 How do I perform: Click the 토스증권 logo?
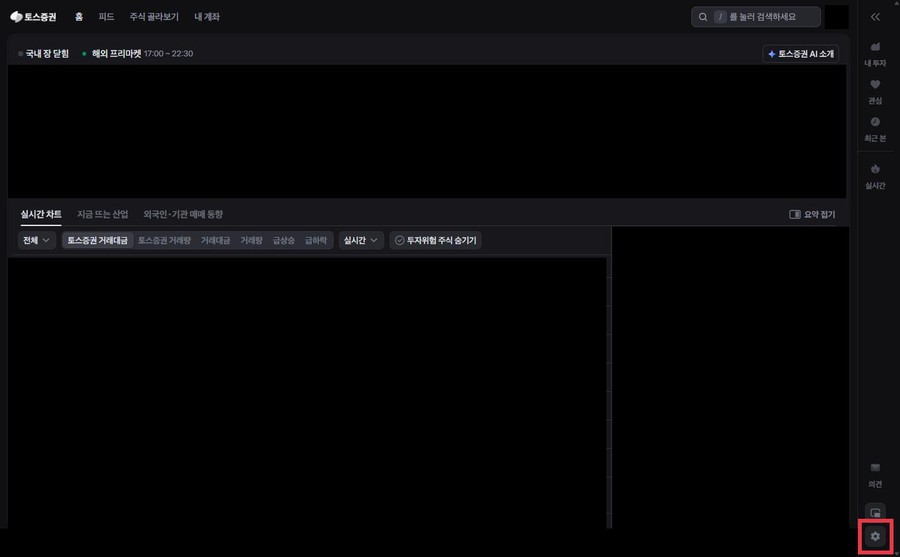[x=33, y=17]
